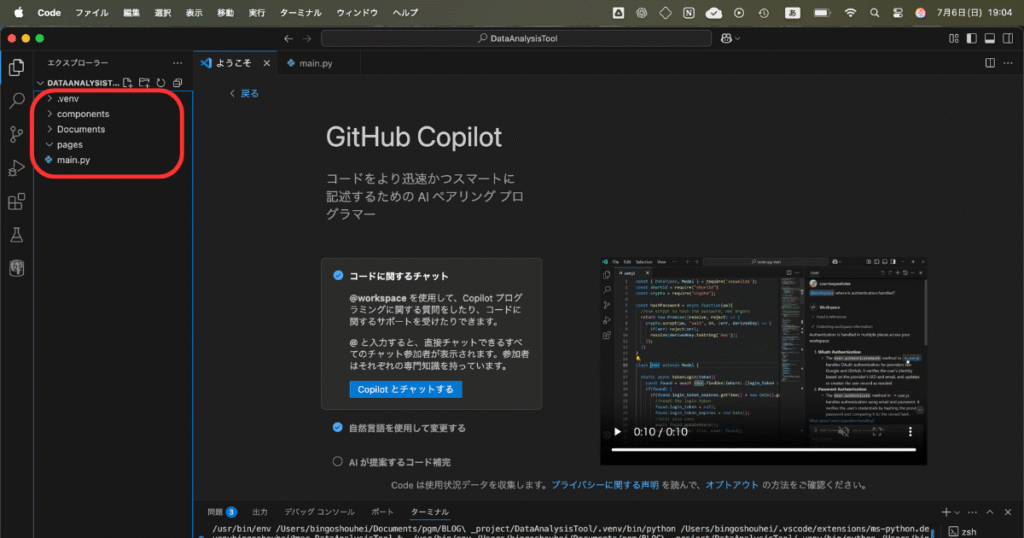Open the Explorer view in activity bar

pos(16,67)
